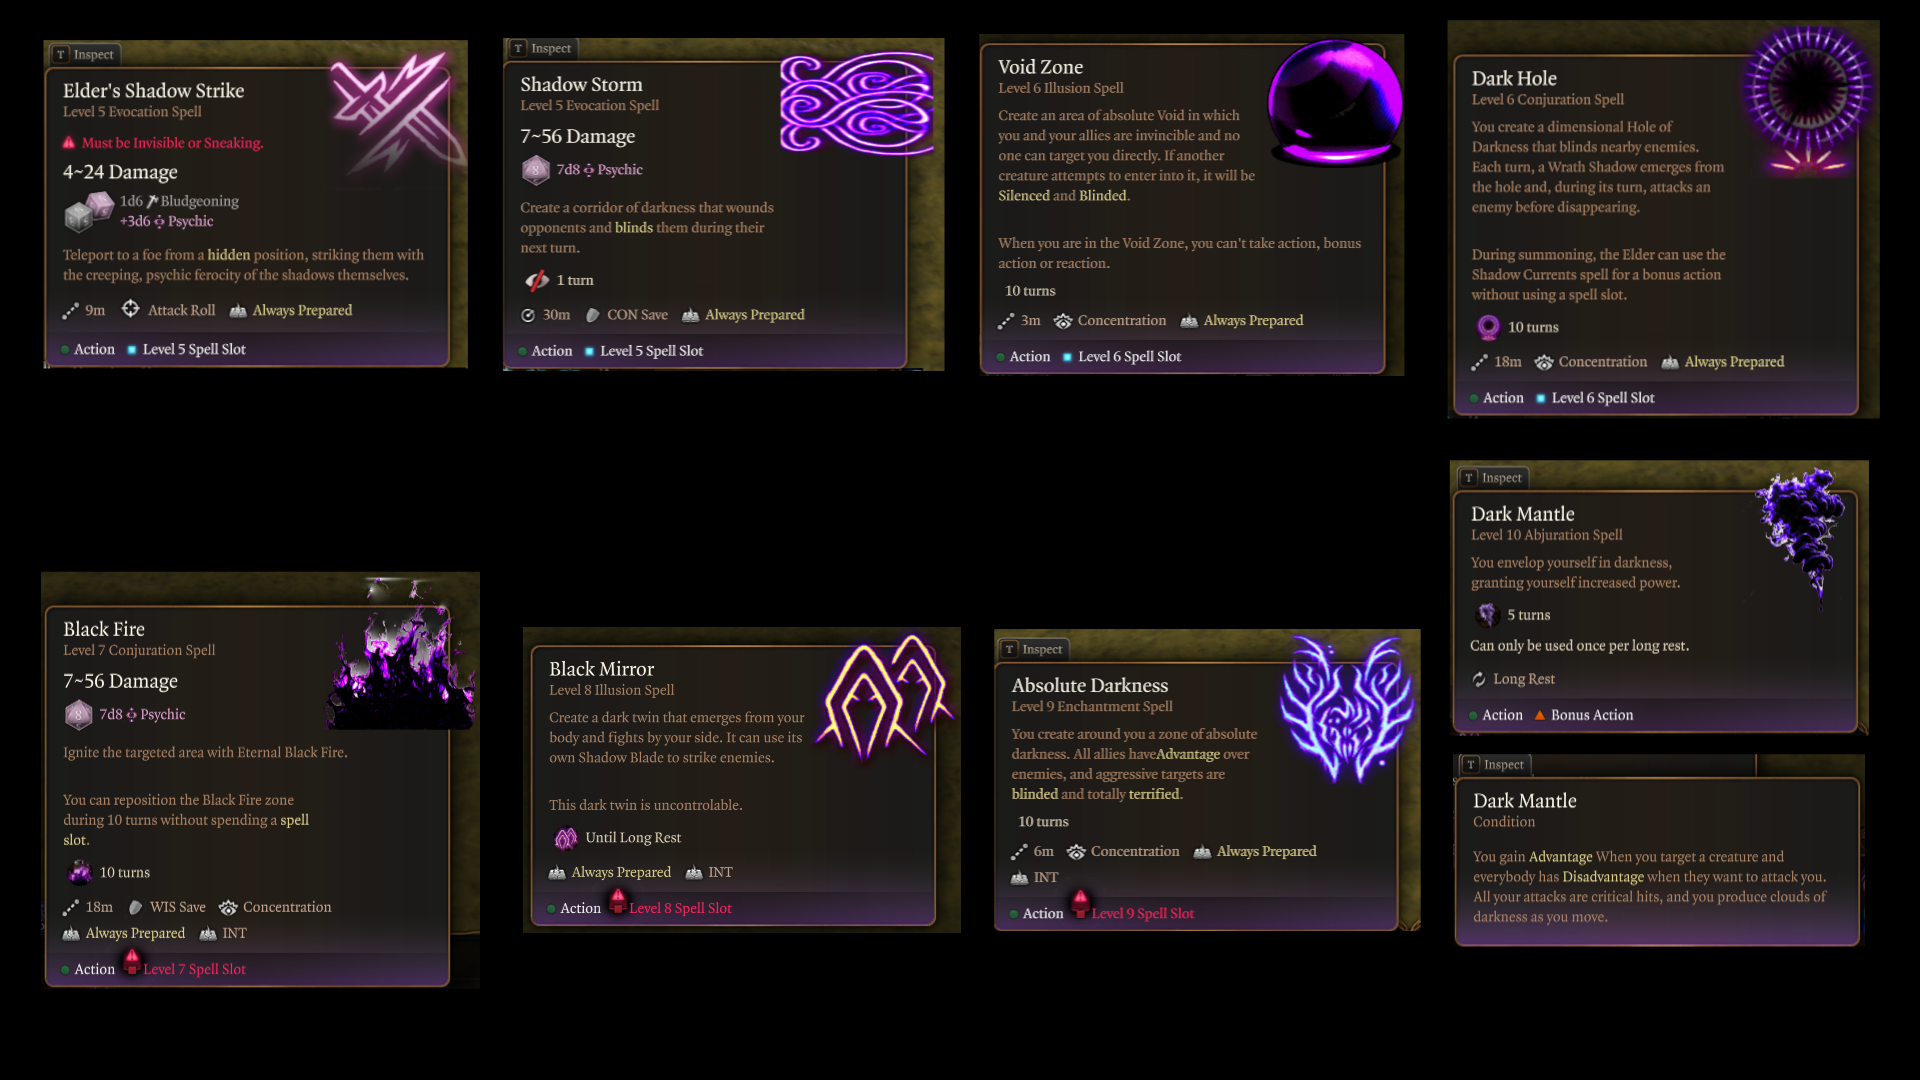Click the Long Rest recharge icon in Dark Mantle
Viewport: 1920px width, 1080px height.
[1479, 679]
